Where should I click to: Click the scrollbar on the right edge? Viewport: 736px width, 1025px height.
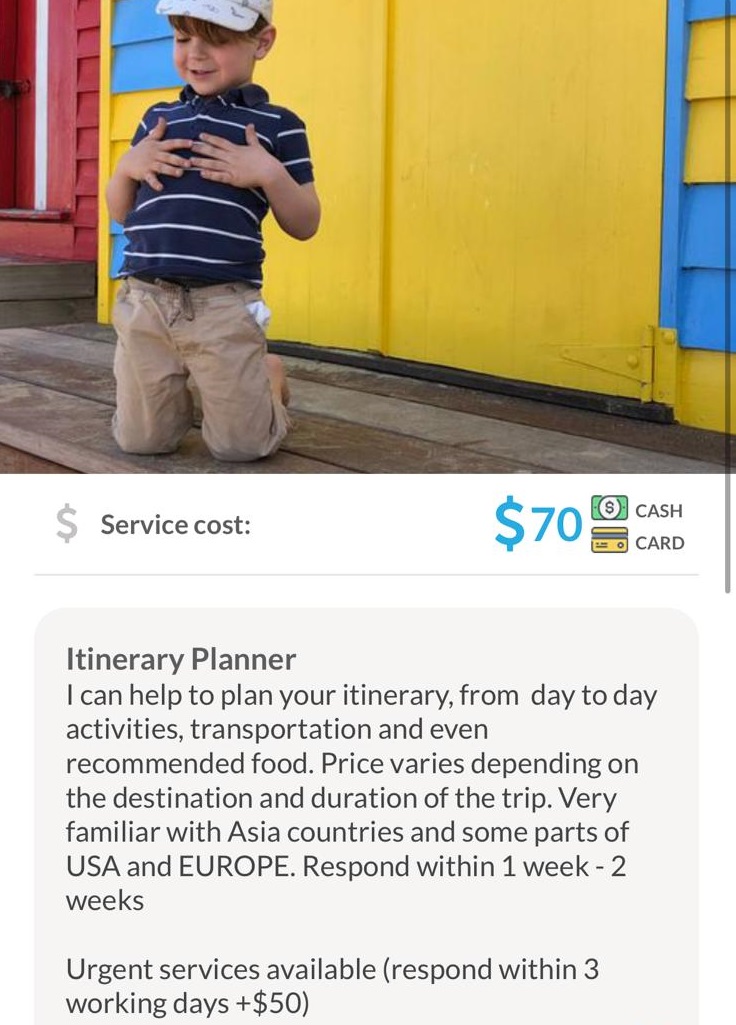(730, 540)
